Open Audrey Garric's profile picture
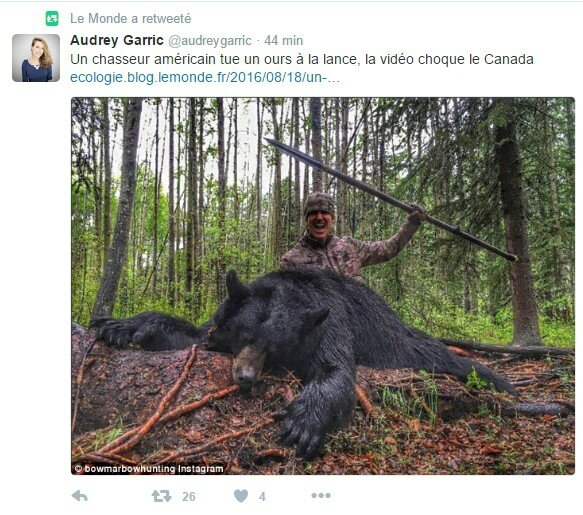Image resolution: width=583 pixels, height=515 pixels. pyautogui.click(x=36, y=58)
